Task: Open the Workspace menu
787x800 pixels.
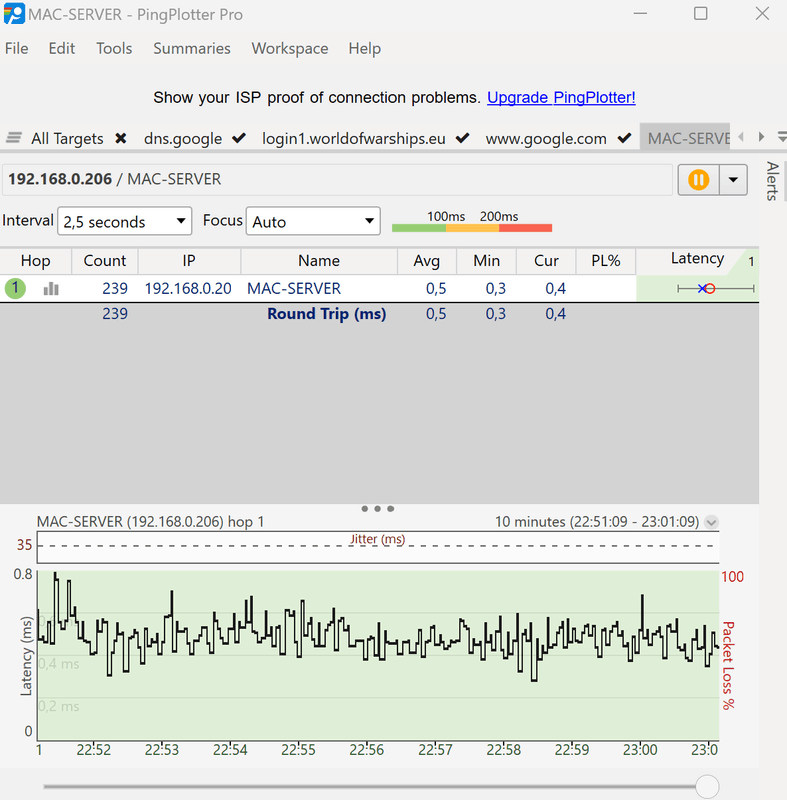Action: click(x=289, y=48)
